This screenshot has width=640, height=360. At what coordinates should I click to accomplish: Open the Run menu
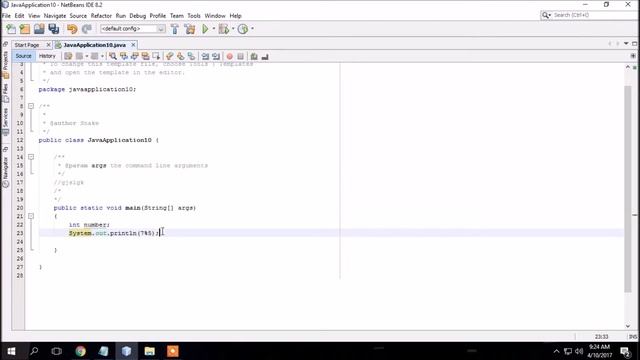point(120,16)
